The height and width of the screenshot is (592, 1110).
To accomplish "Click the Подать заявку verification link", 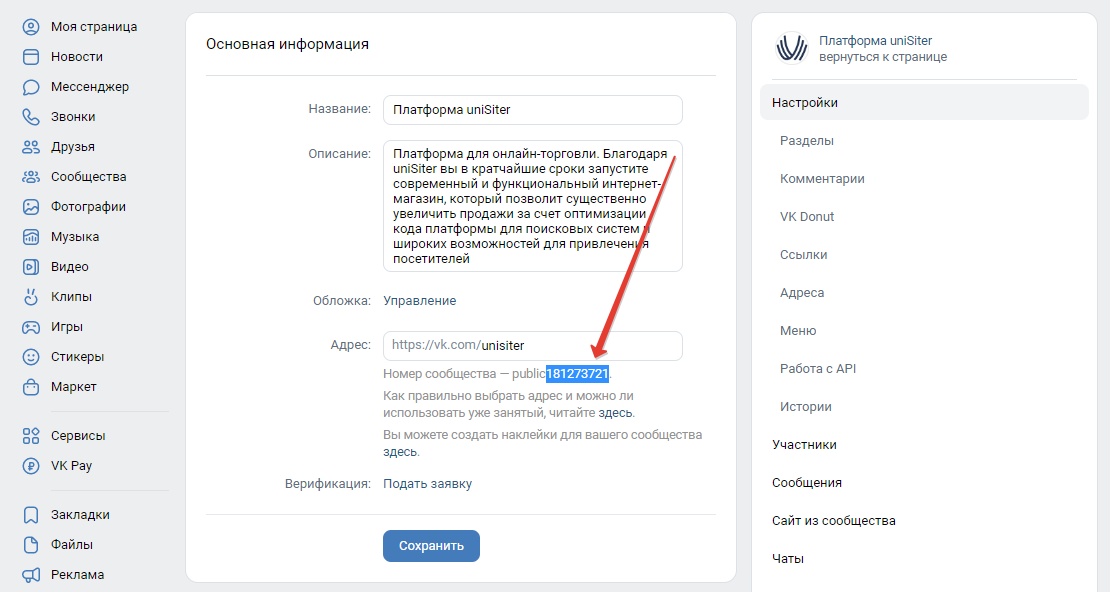I will click(x=427, y=484).
